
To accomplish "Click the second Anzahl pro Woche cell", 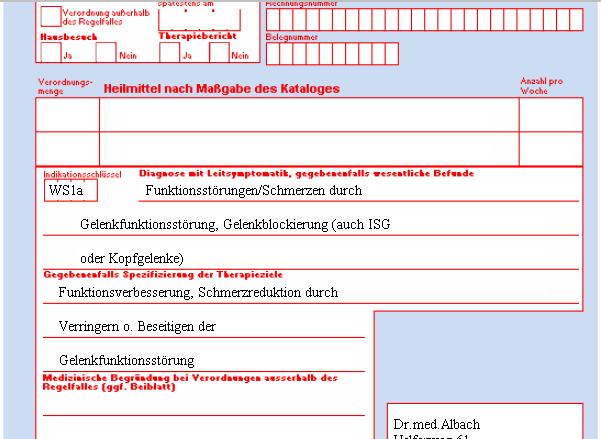I will (551, 149).
